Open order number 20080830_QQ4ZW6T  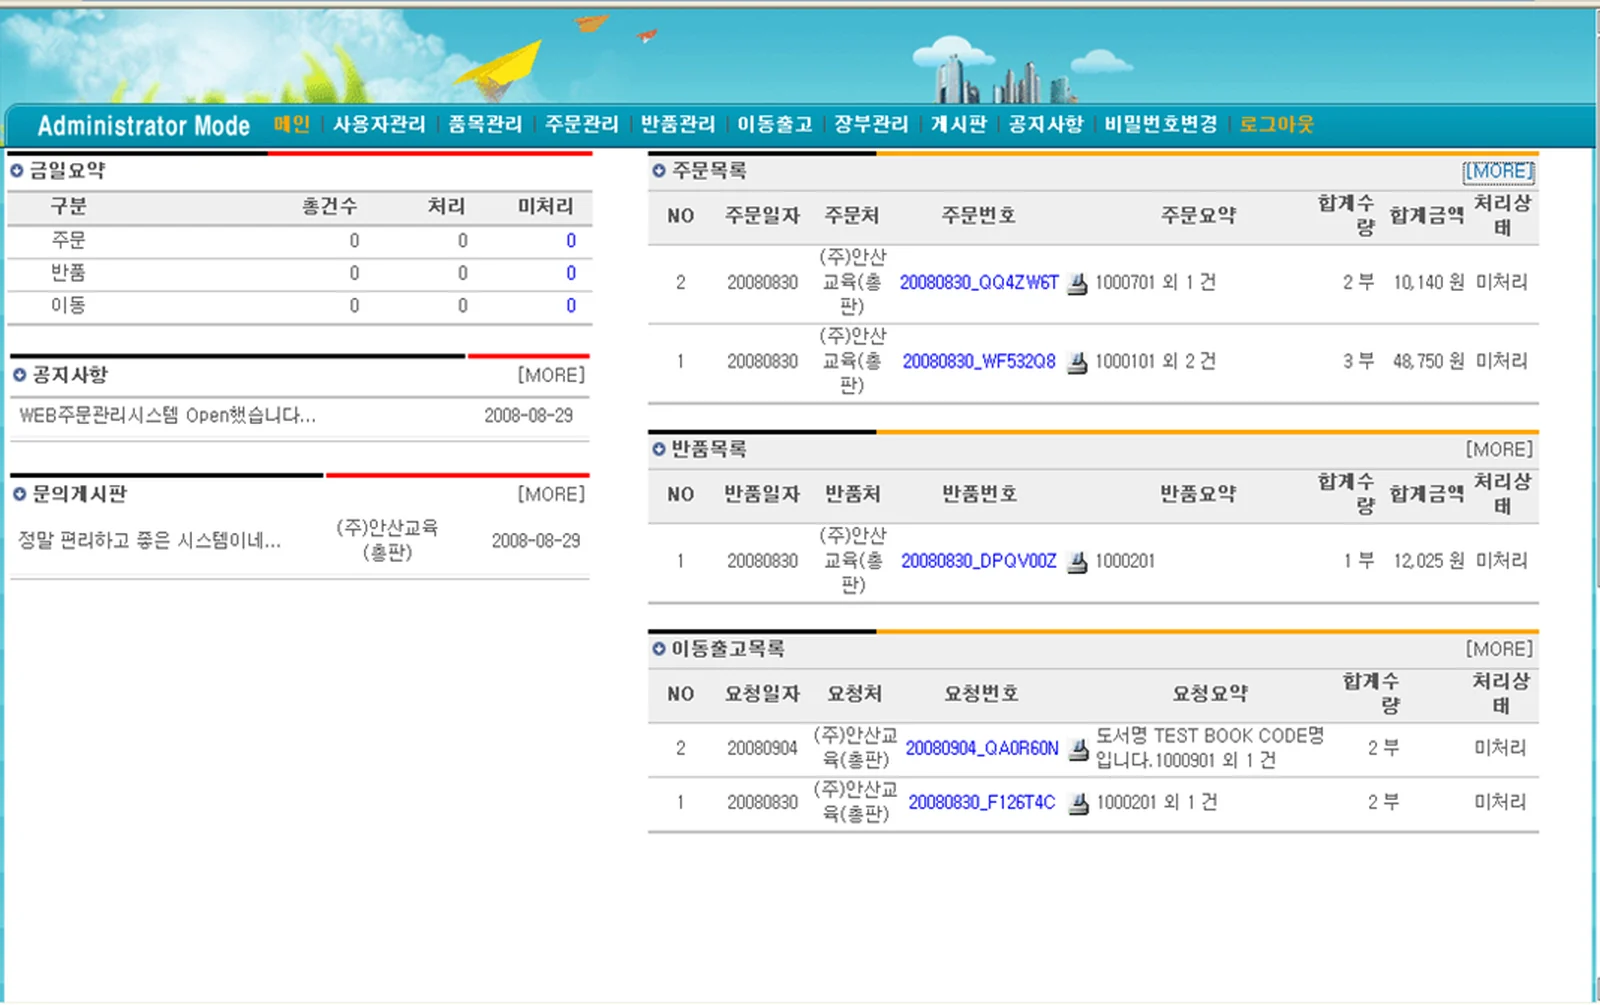coord(979,283)
